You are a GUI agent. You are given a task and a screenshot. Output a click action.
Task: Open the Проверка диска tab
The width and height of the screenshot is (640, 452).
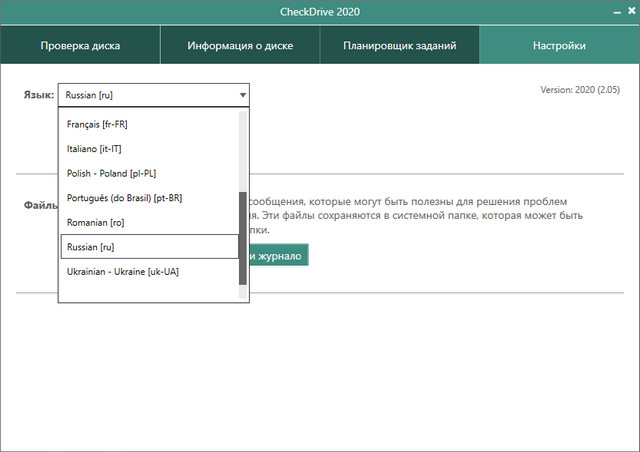[x=80, y=45]
